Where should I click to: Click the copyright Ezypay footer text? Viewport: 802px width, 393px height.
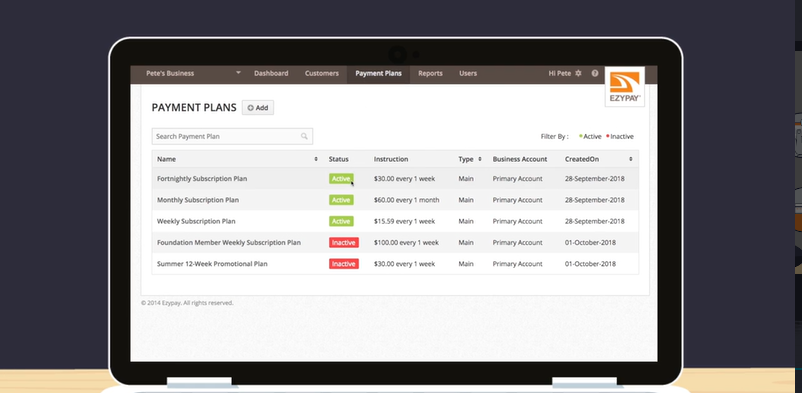[187, 303]
